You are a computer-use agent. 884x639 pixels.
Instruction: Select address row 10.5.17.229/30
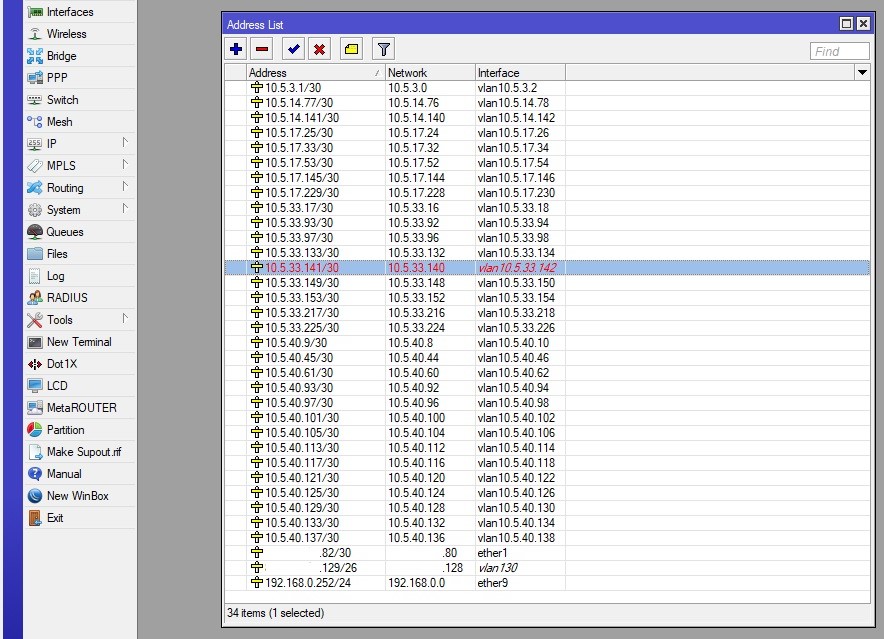tap(547, 193)
